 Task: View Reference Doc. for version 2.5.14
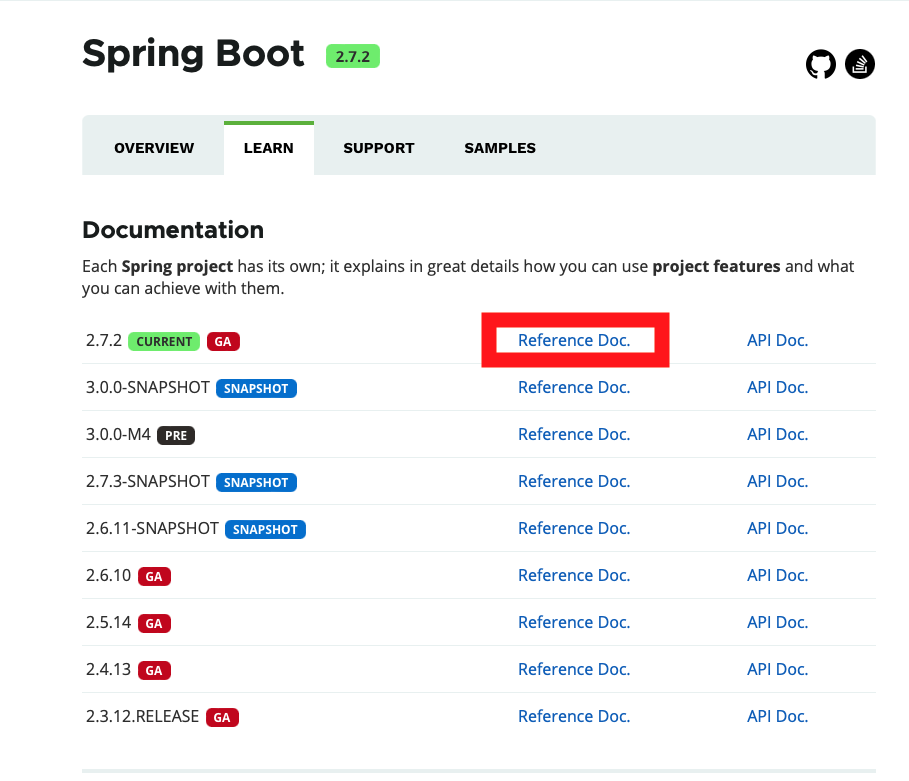click(x=574, y=622)
